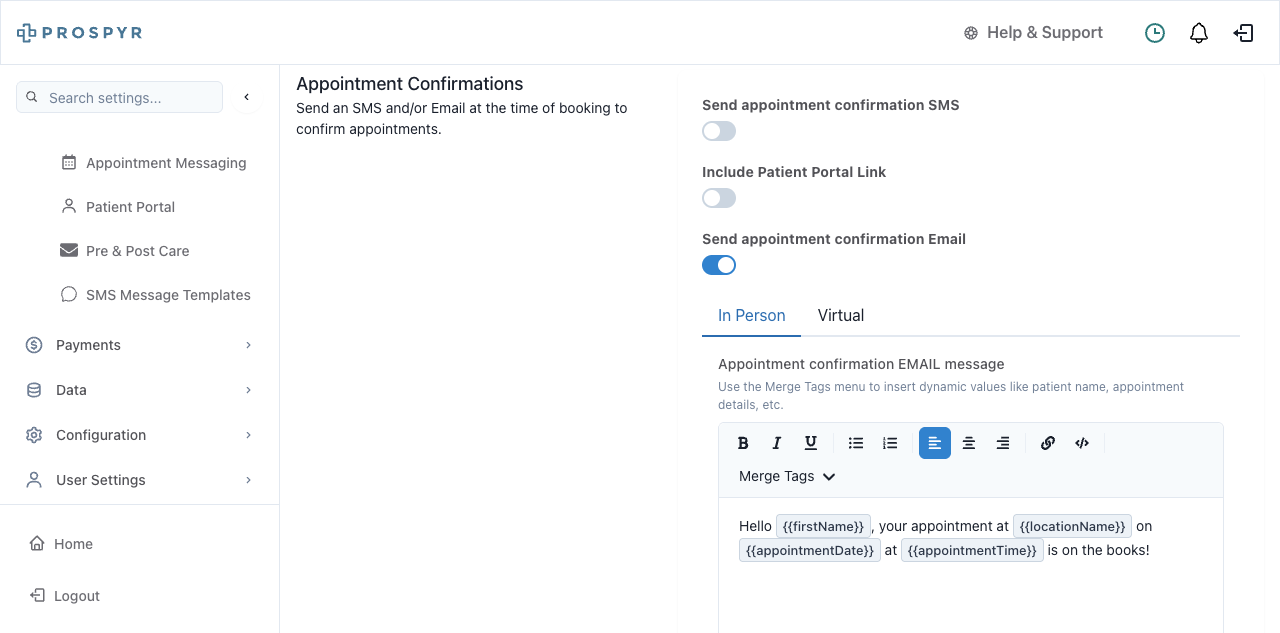Align text center
The image size is (1280, 633).
(x=969, y=443)
